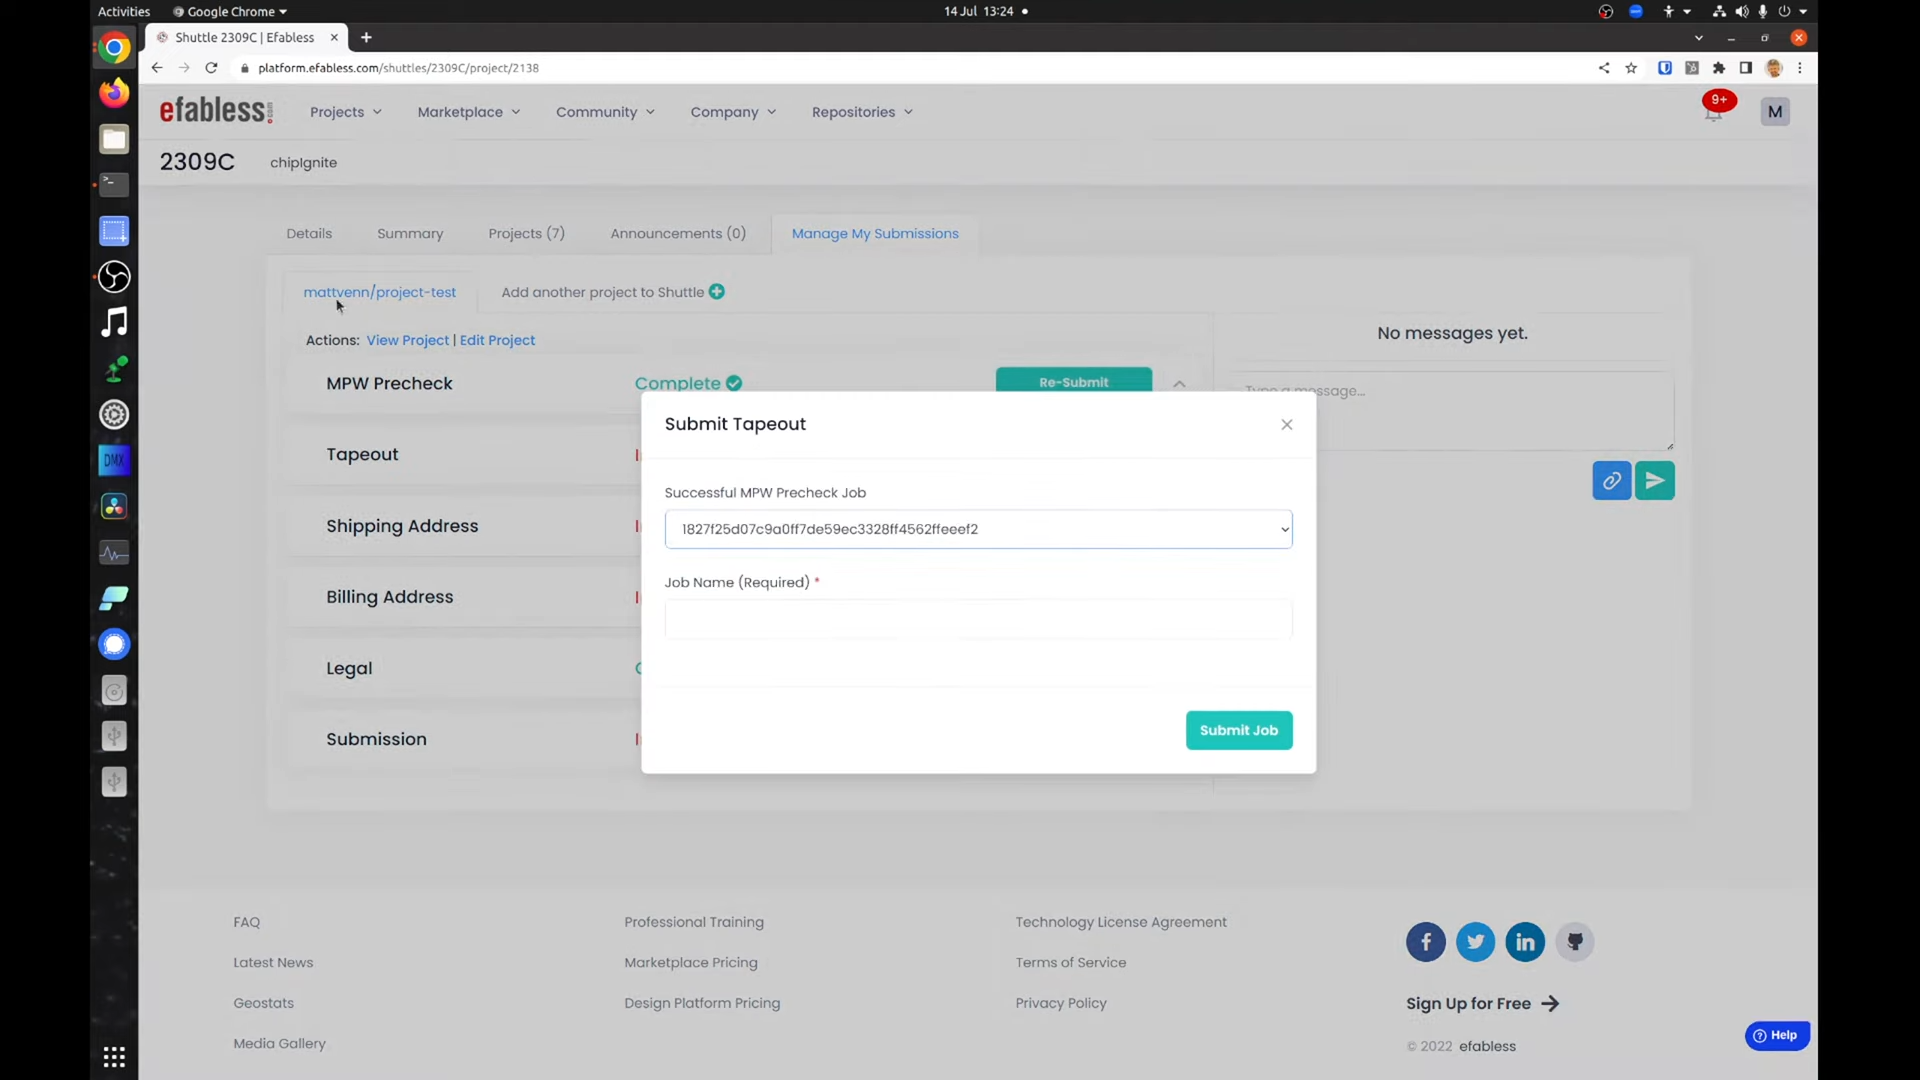Send the message with arrow icon
1920x1080 pixels.
click(1654, 481)
